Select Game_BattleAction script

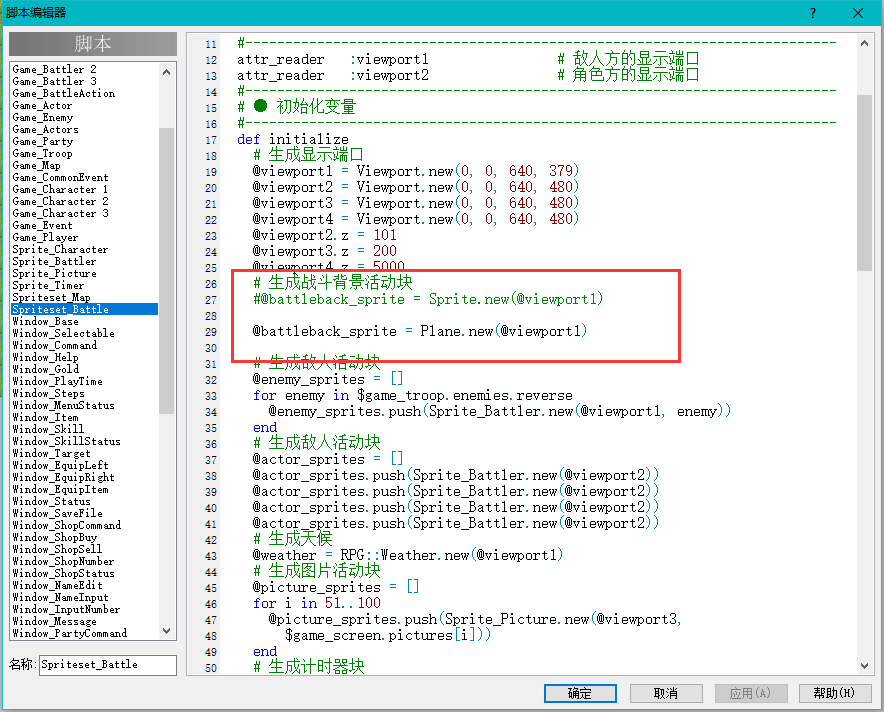64,94
